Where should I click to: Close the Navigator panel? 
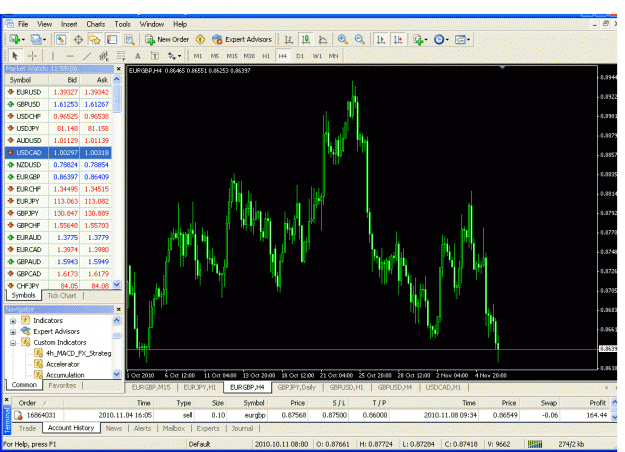(x=118, y=309)
